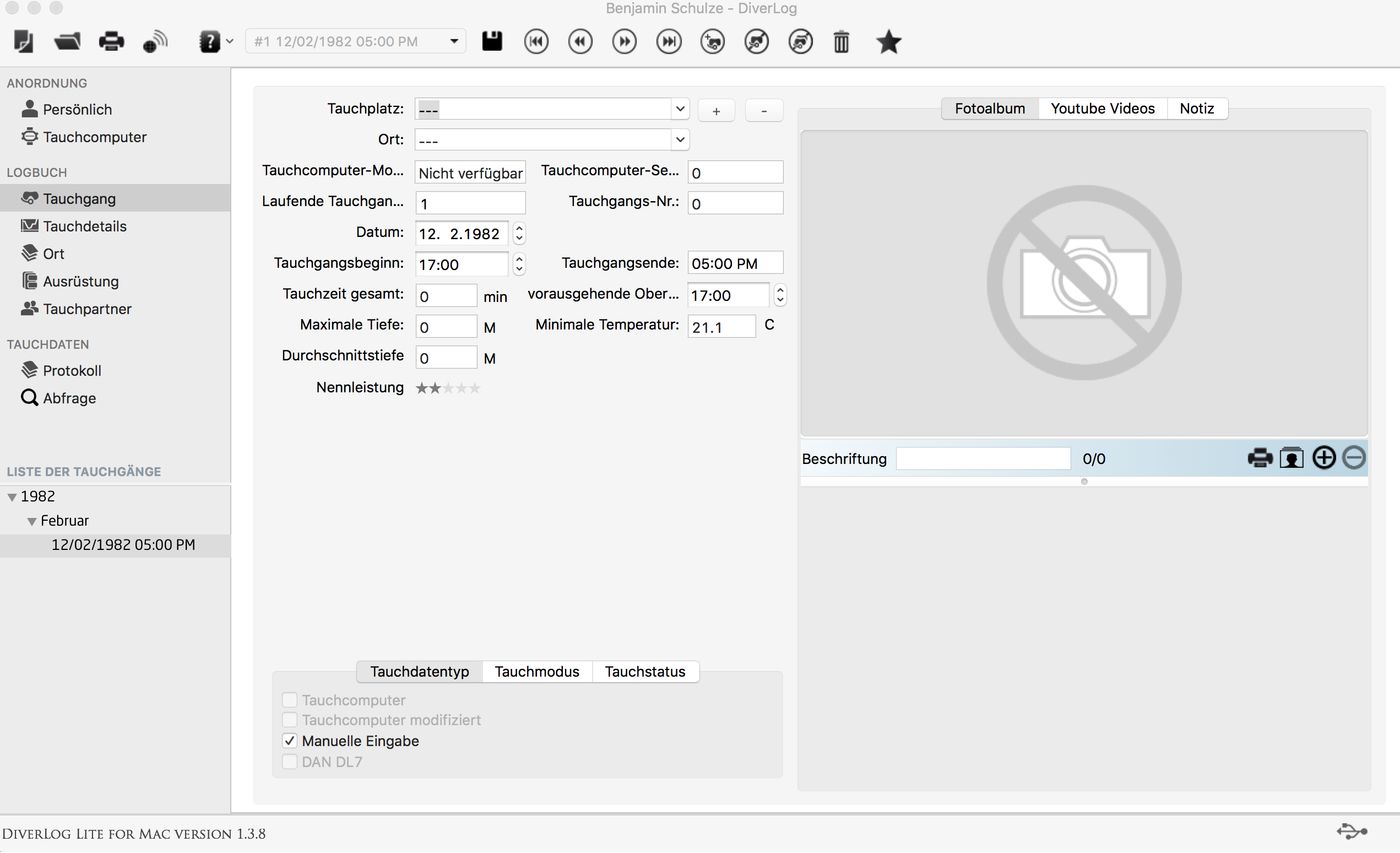The image size is (1400, 853).
Task: Click the save floppy disk icon
Action: 492,41
